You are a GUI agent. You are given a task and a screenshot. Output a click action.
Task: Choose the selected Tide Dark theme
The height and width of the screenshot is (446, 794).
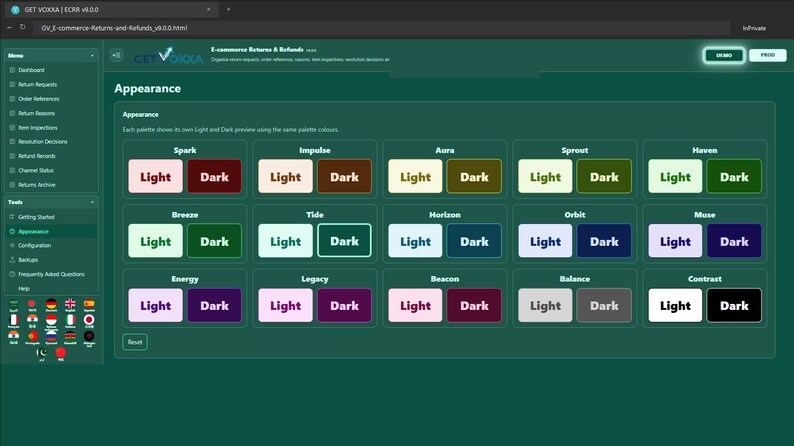pos(344,241)
